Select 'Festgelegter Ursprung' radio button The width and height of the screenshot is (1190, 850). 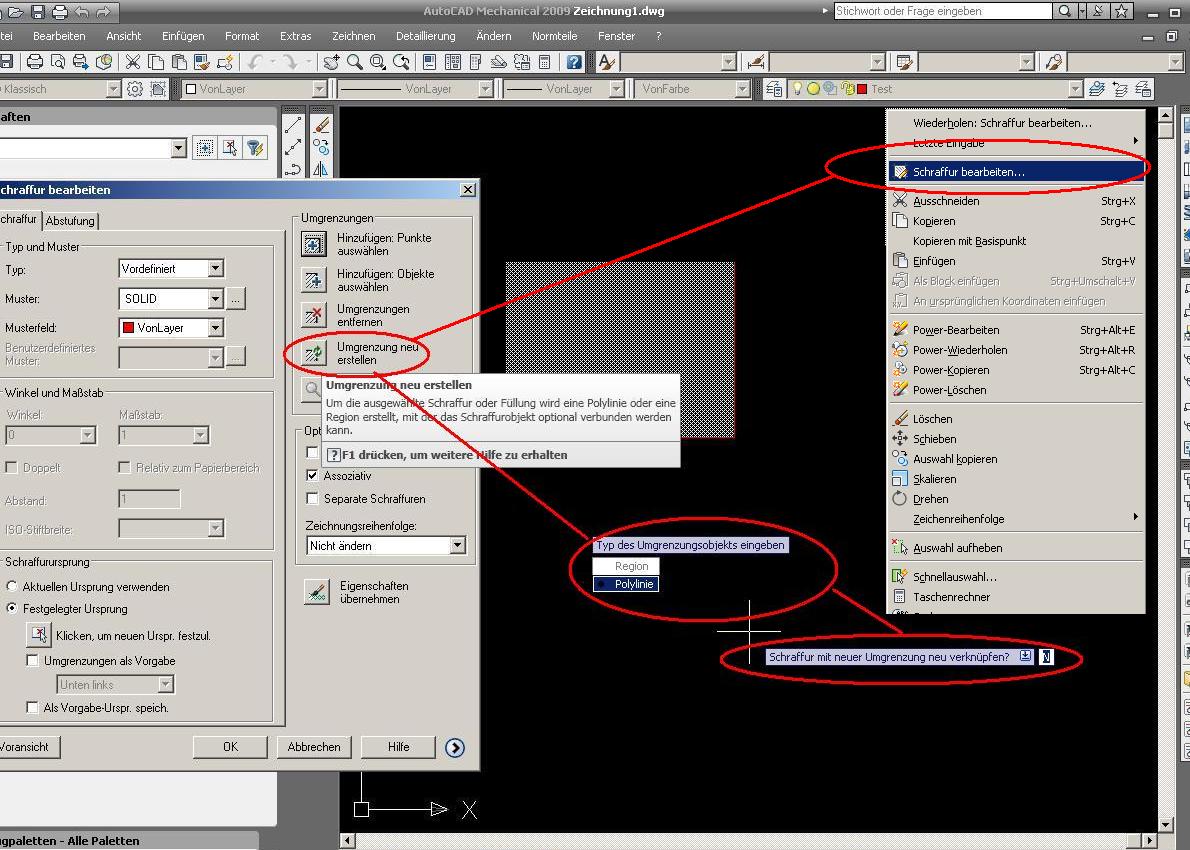[11, 608]
